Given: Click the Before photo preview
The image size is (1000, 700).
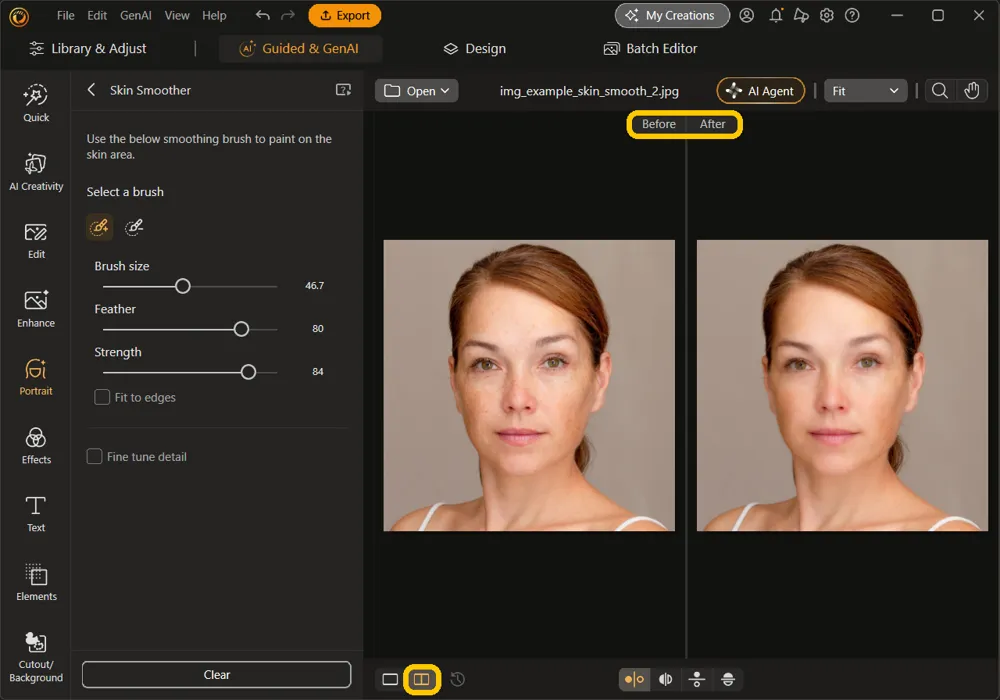Looking at the screenshot, I should (529, 385).
